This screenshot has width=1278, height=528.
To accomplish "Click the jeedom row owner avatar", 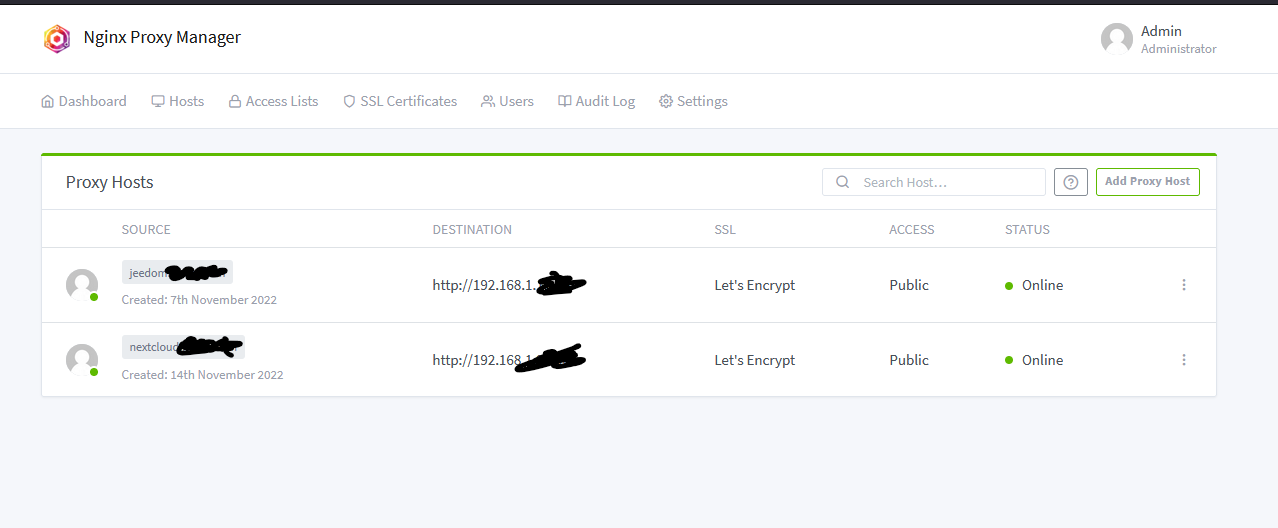I will [x=82, y=285].
